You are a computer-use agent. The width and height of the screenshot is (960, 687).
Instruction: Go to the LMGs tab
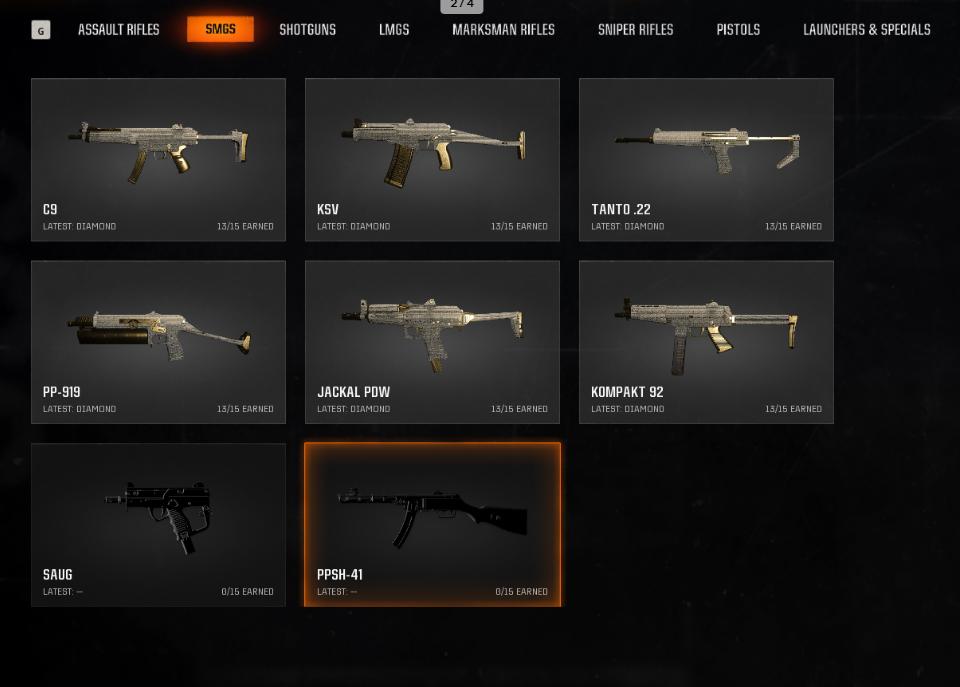point(394,29)
